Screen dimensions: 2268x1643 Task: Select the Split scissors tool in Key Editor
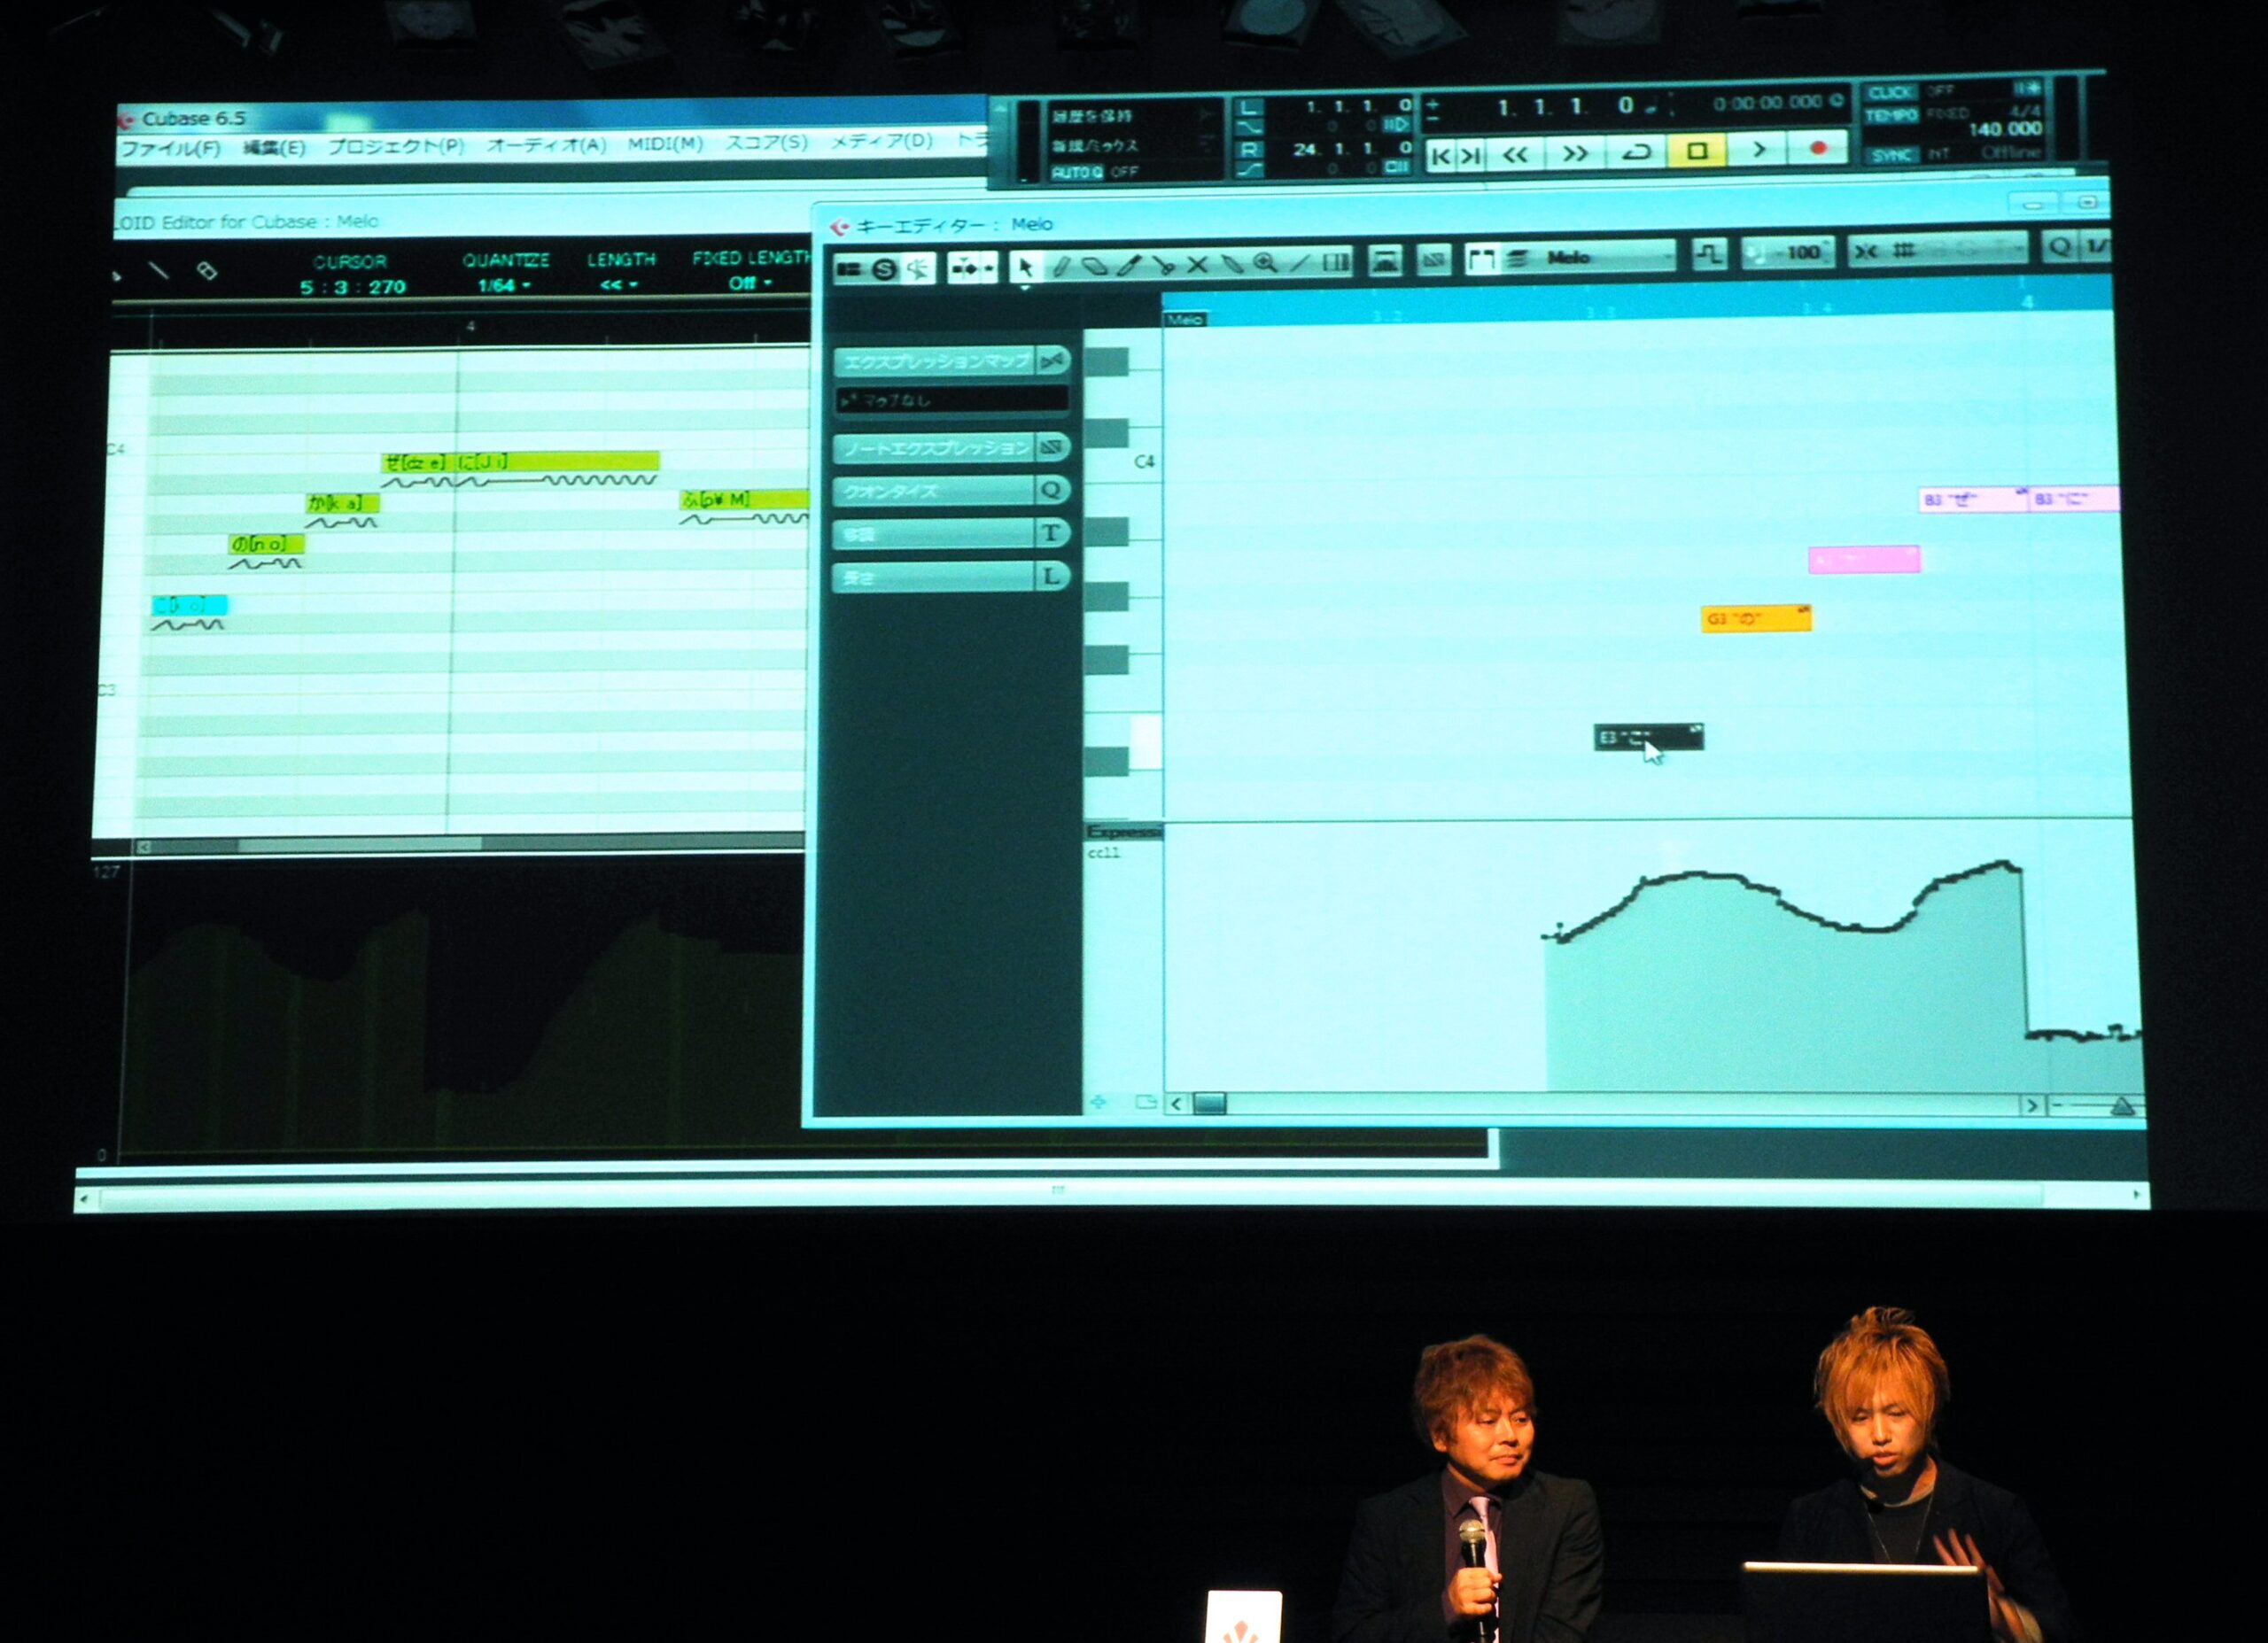pos(1163,265)
